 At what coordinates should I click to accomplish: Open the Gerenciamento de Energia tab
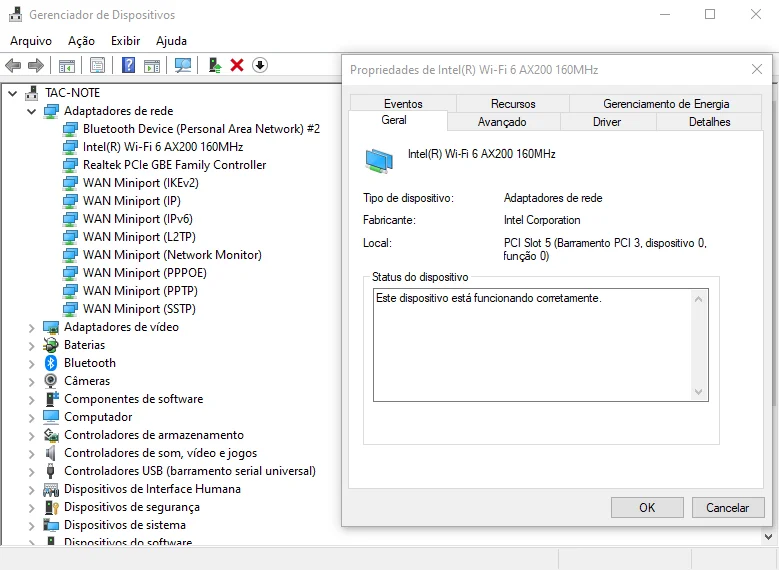(666, 103)
